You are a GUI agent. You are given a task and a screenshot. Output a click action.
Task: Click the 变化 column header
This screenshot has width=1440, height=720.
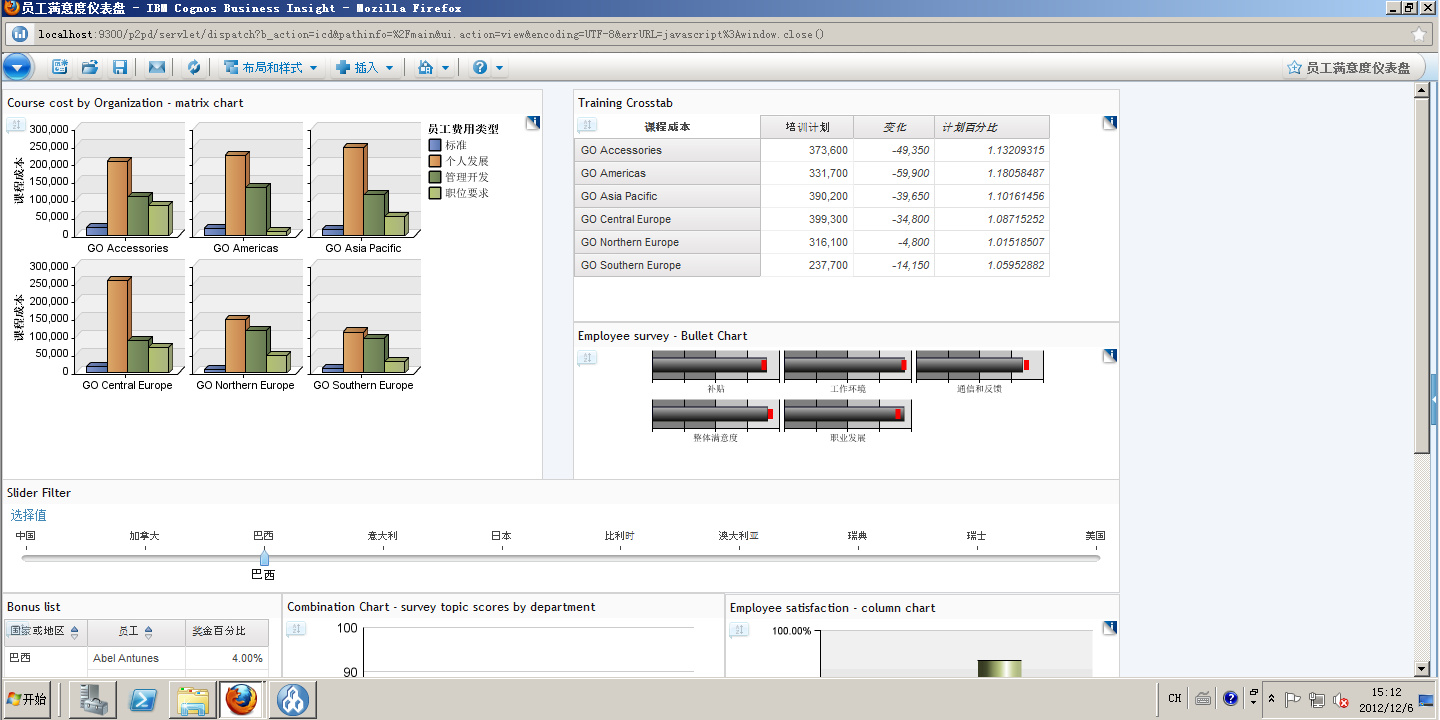894,128
